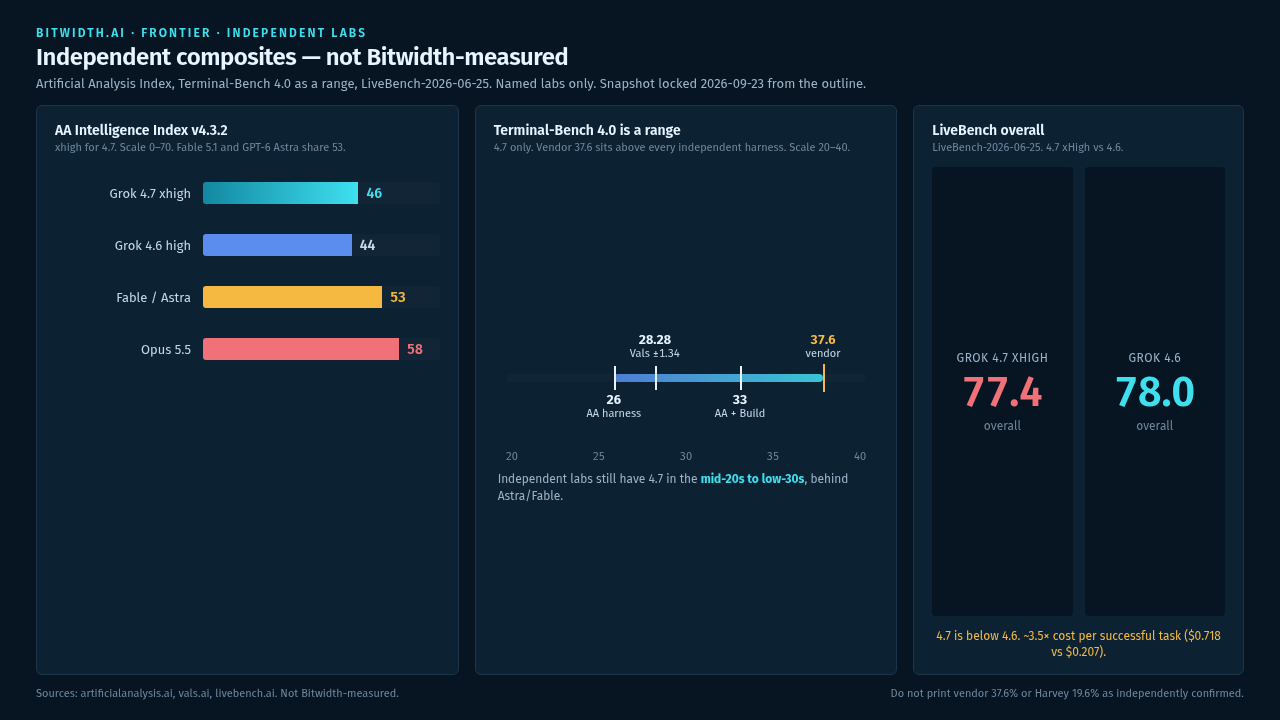Open the Grok 4.6 78.0 card
The width and height of the screenshot is (1280, 720).
[x=1155, y=391]
